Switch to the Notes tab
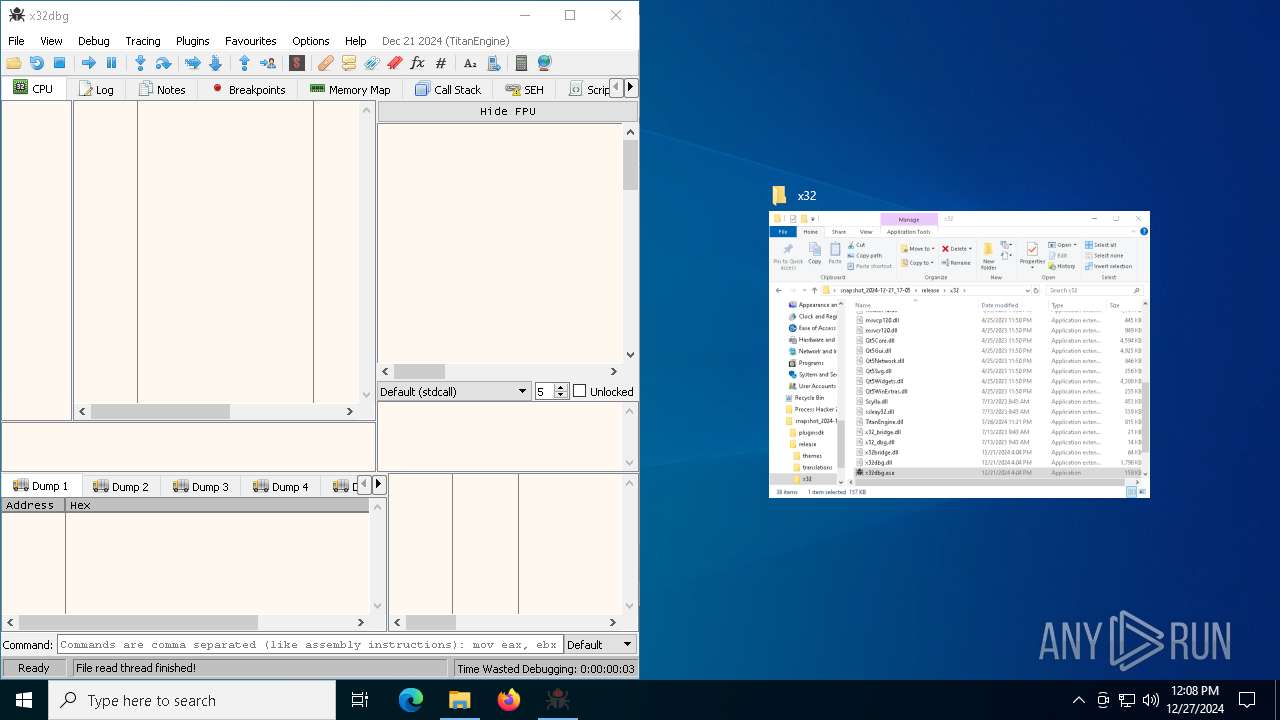1280x720 pixels. [x=162, y=89]
